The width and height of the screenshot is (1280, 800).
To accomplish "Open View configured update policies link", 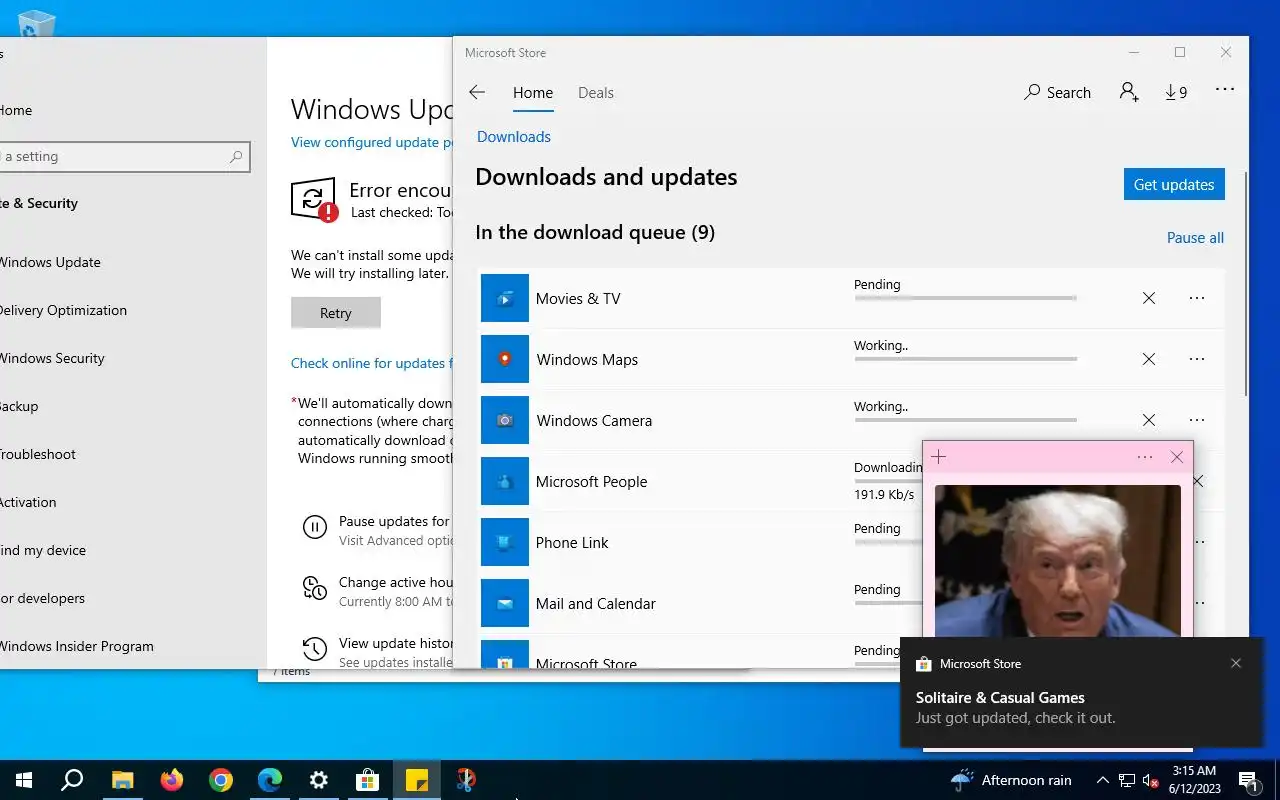I will (371, 142).
